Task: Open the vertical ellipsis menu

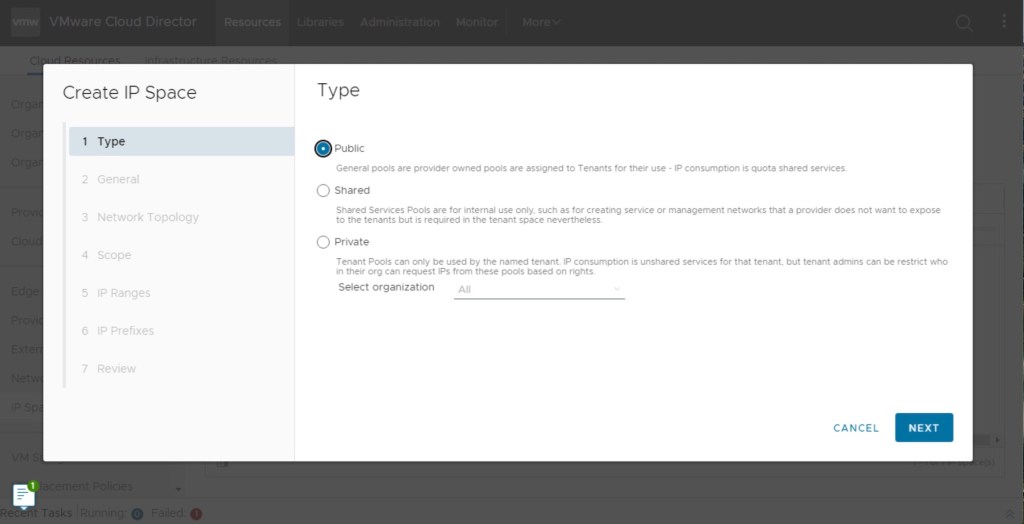Action: click(1003, 22)
